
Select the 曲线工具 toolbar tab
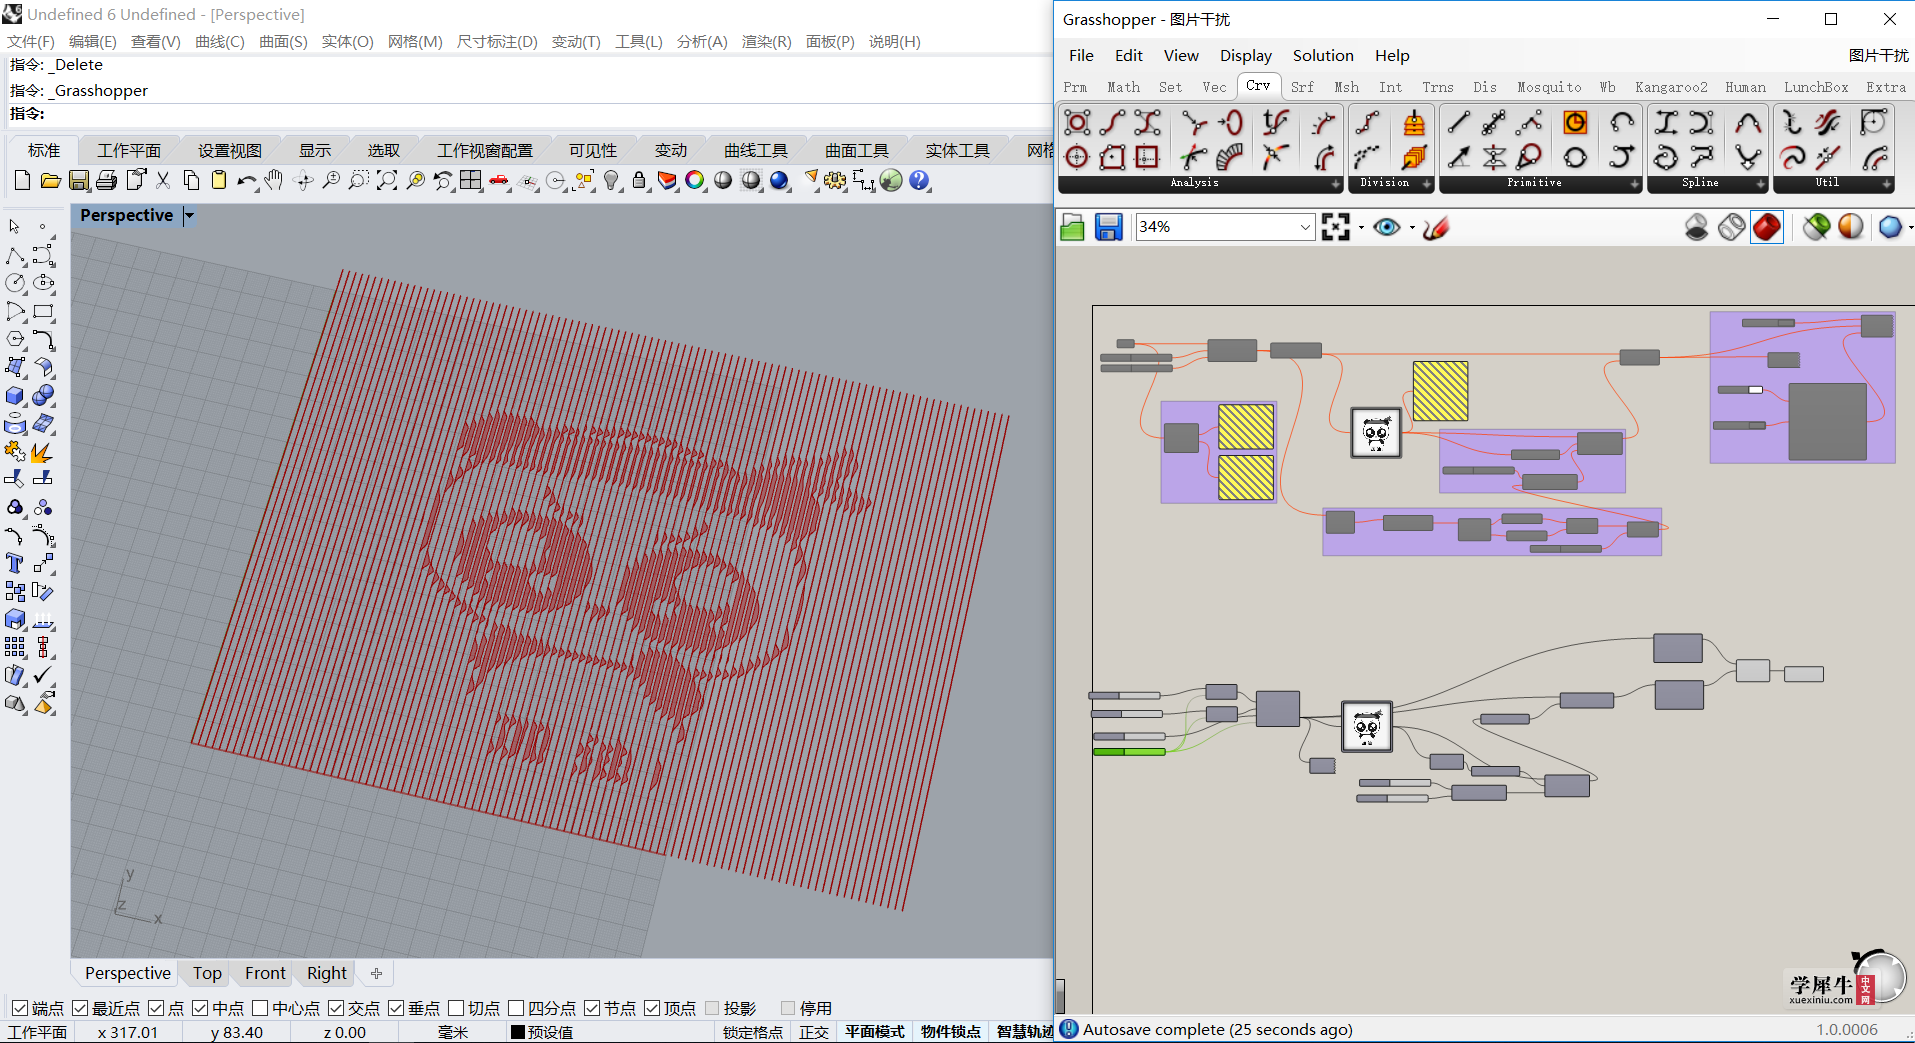(756, 150)
